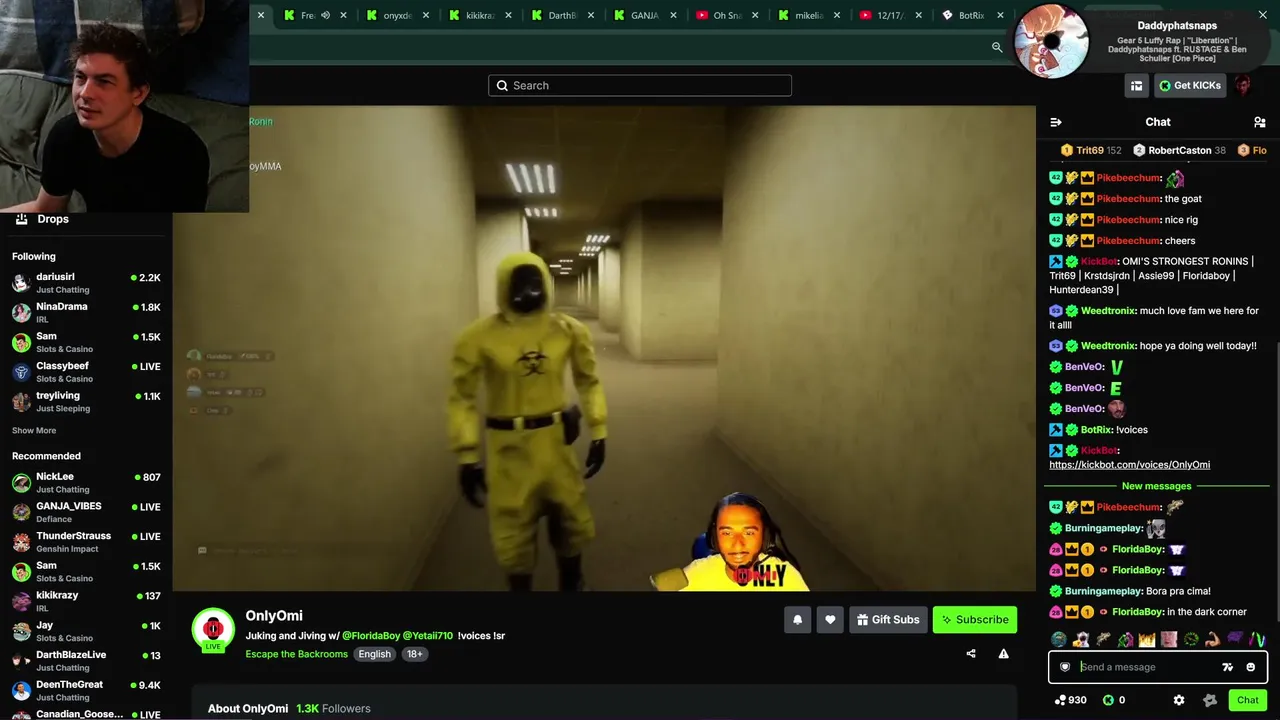Click the browser zoom magnifier icon
The width and height of the screenshot is (1280, 720).
click(x=997, y=47)
